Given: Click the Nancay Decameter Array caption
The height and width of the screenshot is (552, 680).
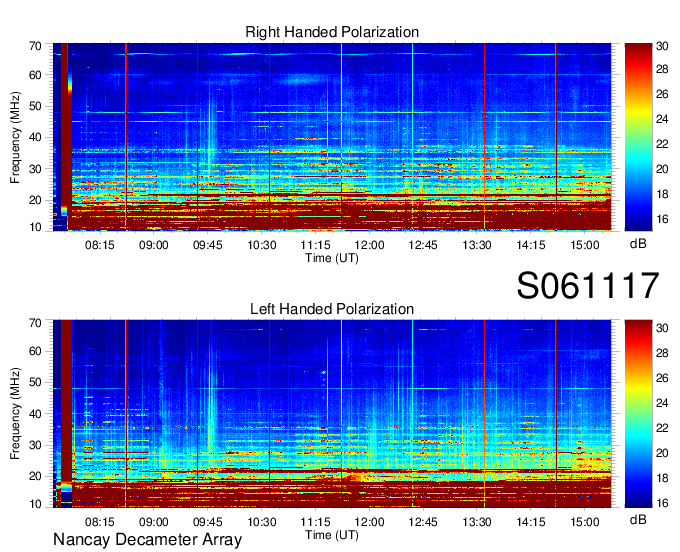Looking at the screenshot, I should coord(147,540).
